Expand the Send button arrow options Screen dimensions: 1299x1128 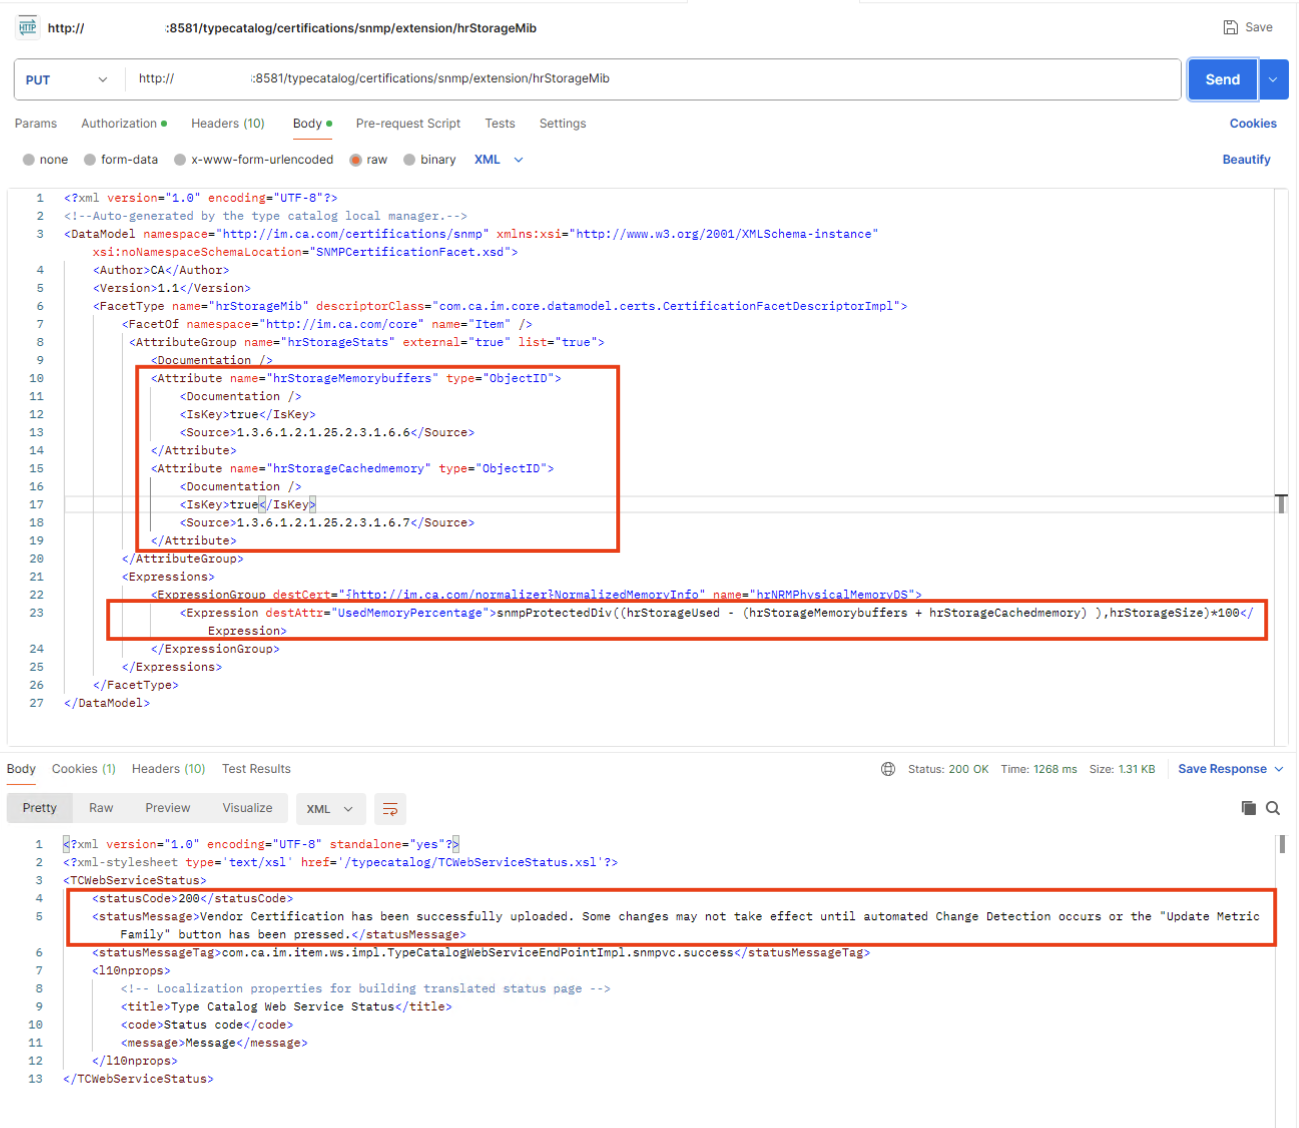click(x=1273, y=80)
